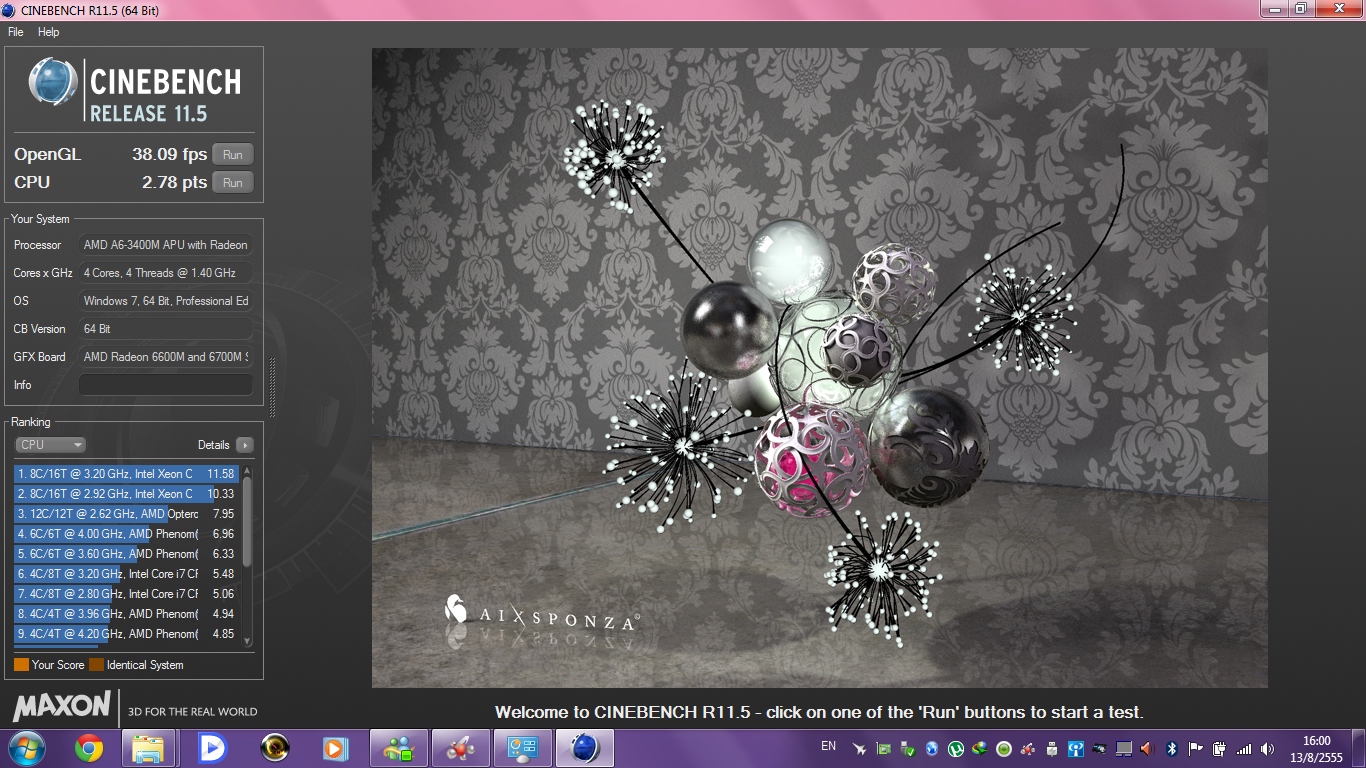Click the ranking list scroll-up arrow
Image resolution: width=1366 pixels, height=768 pixels.
(x=247, y=470)
